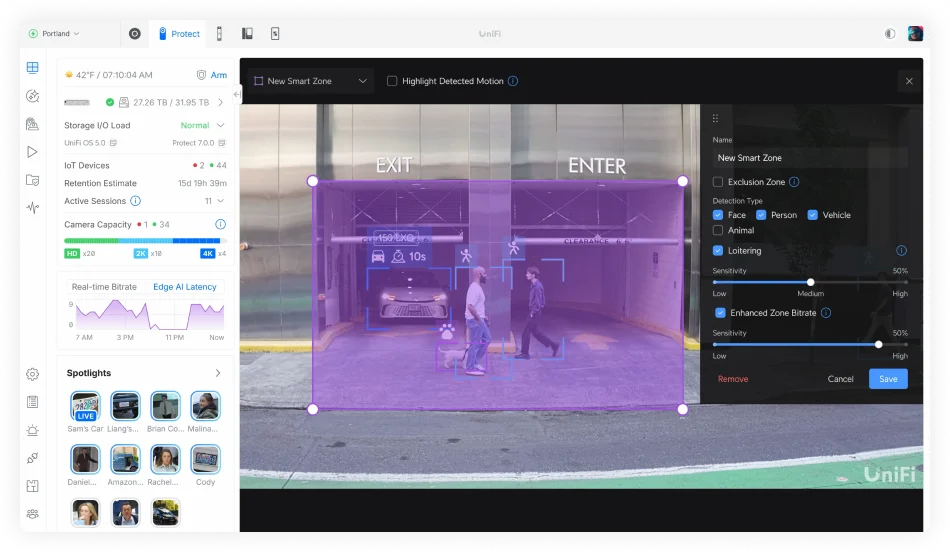Click the Save button
The image size is (950, 552).
click(x=888, y=379)
